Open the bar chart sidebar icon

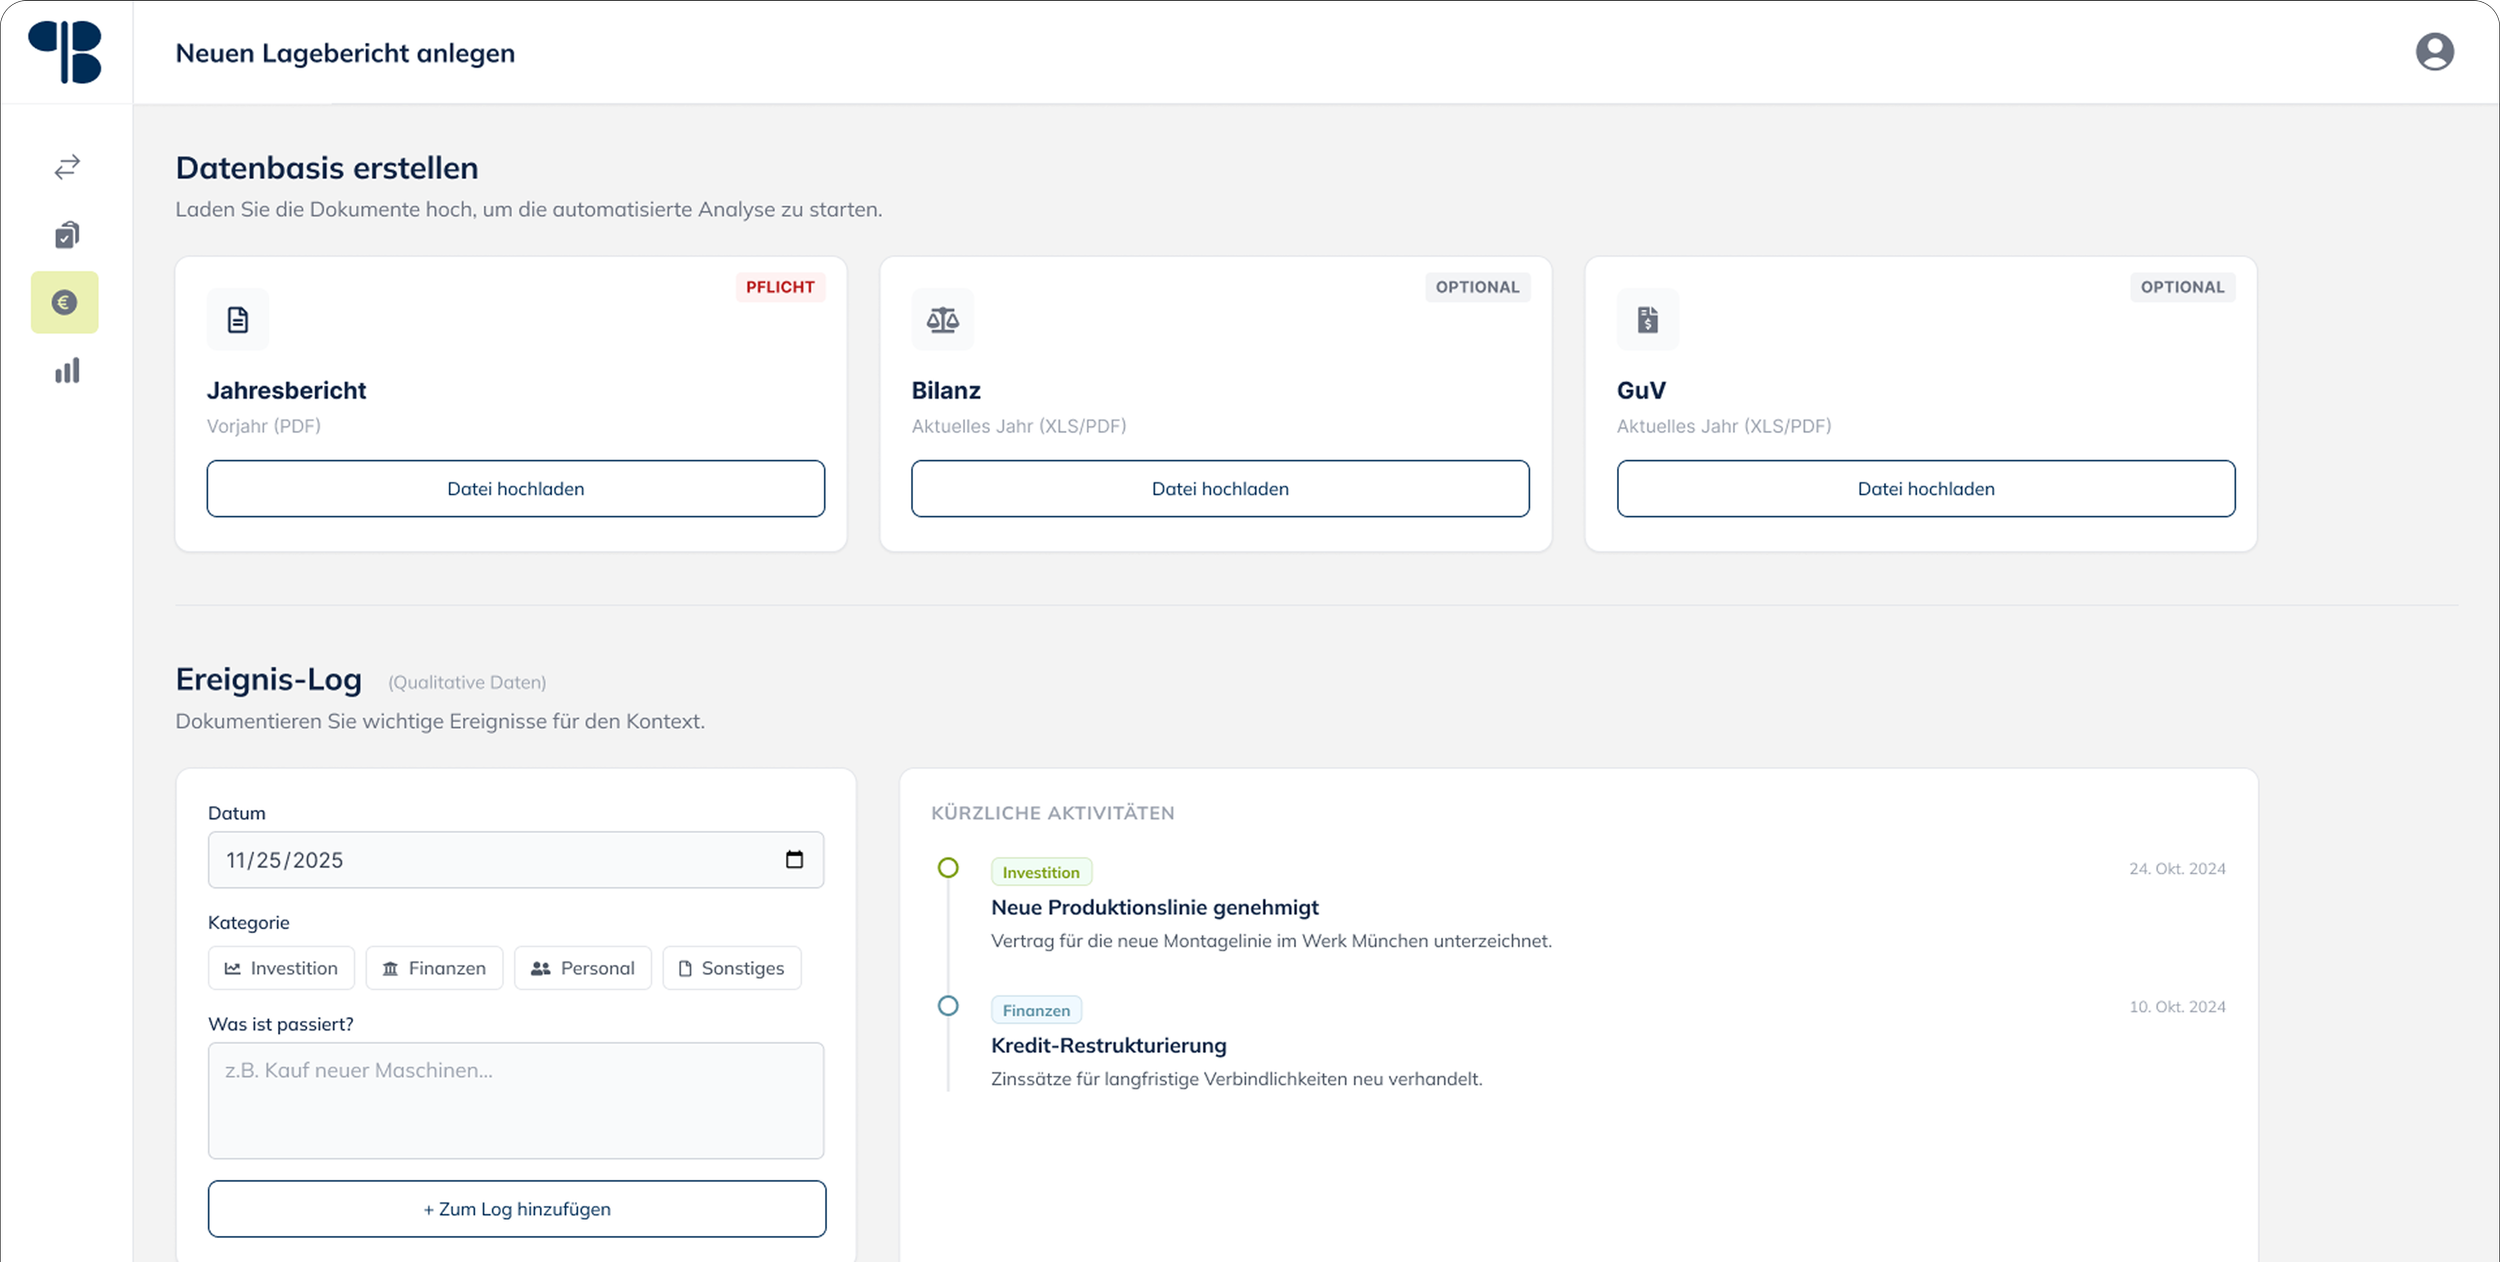(66, 371)
